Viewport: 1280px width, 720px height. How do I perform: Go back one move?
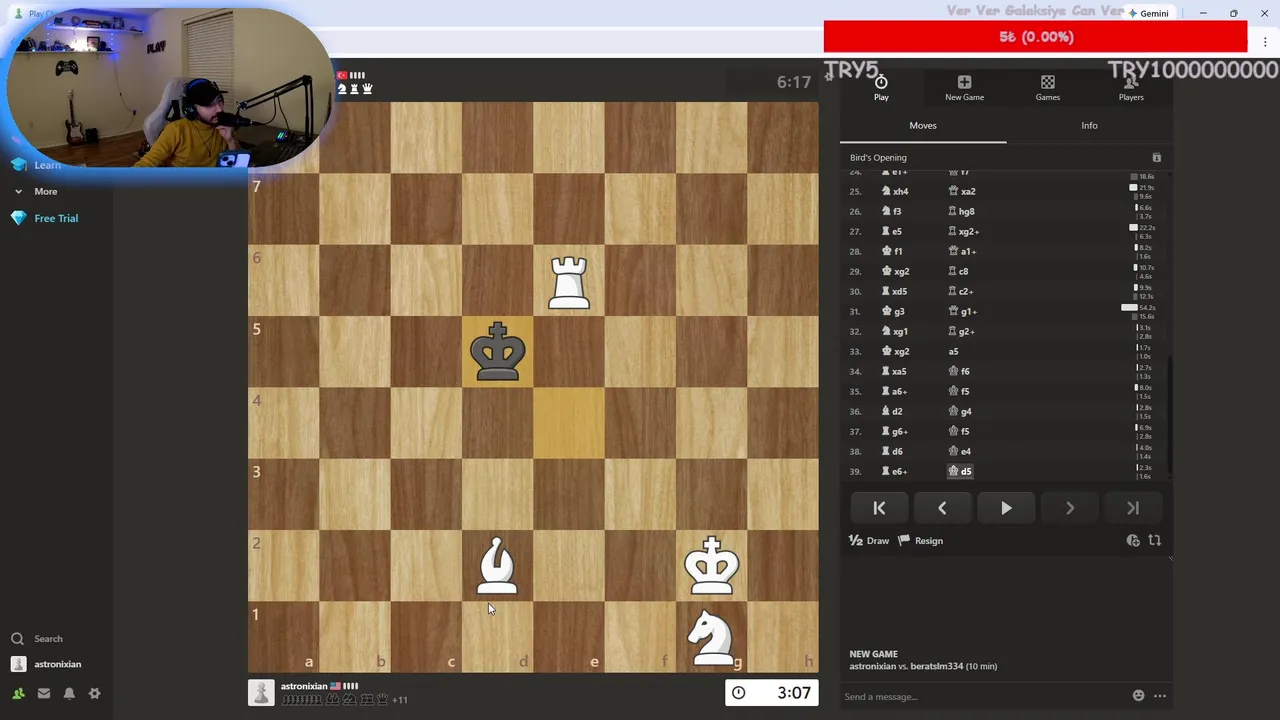coord(942,508)
